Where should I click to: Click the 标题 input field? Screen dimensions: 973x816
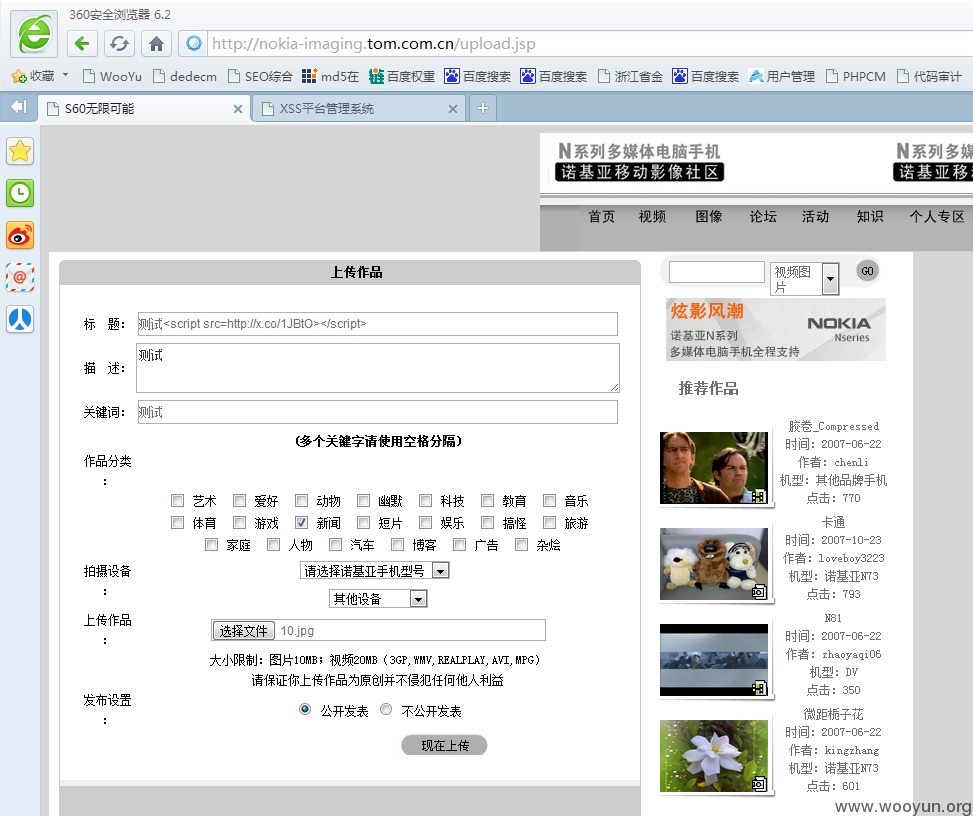point(377,324)
